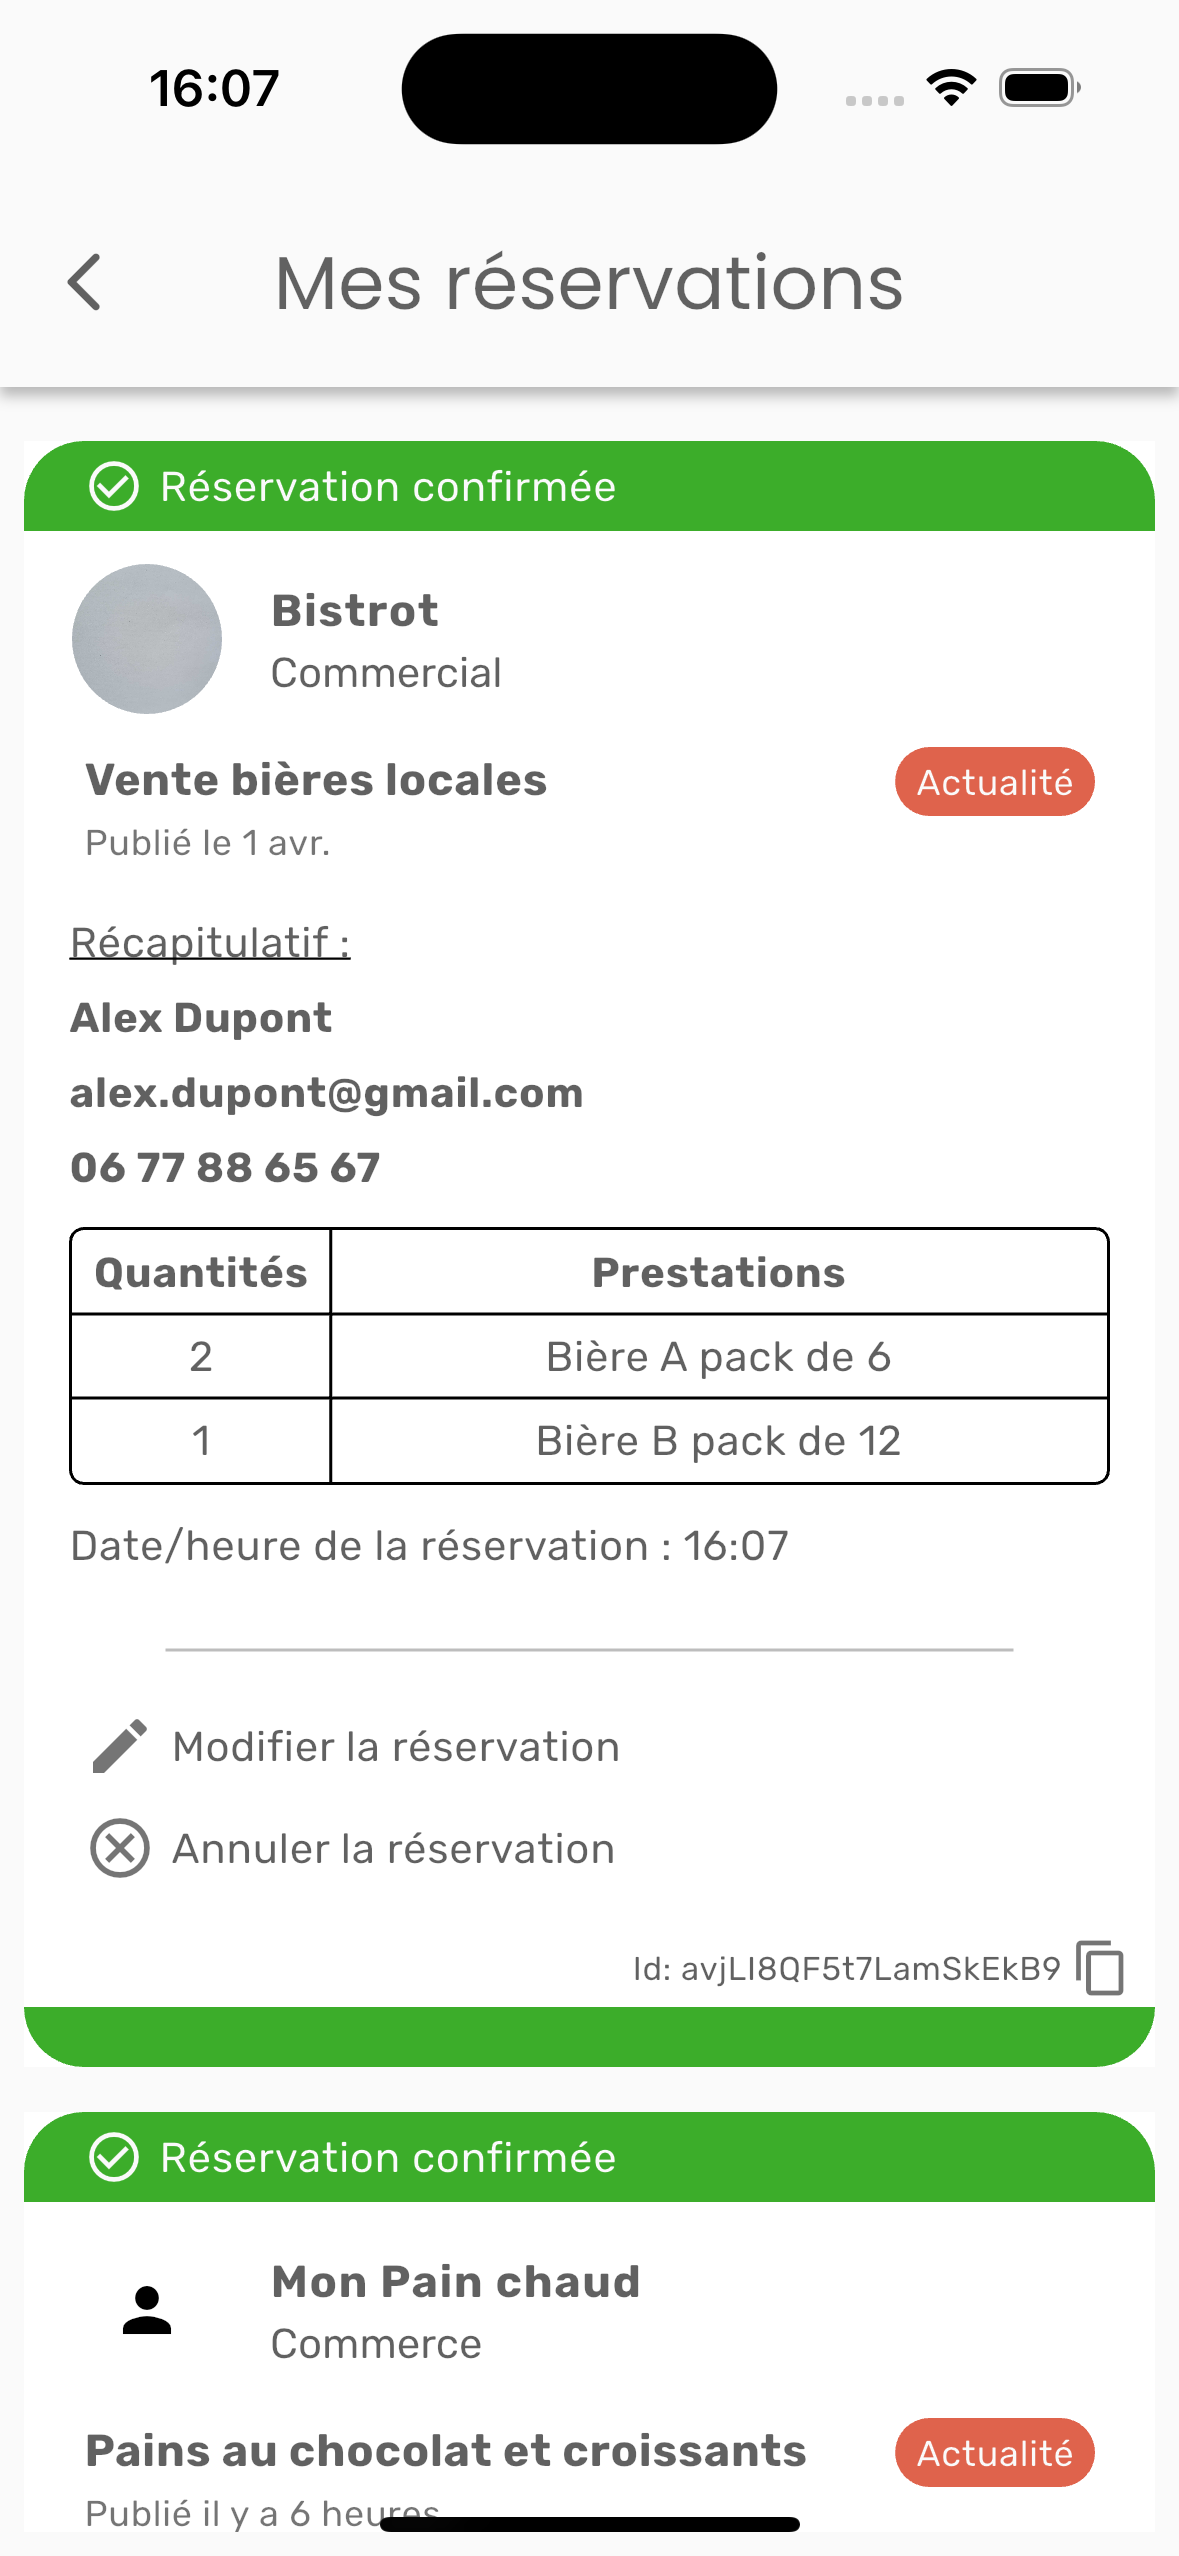The width and height of the screenshot is (1179, 2556).
Task: Tap the back chevron arrow
Action: pos(85,282)
